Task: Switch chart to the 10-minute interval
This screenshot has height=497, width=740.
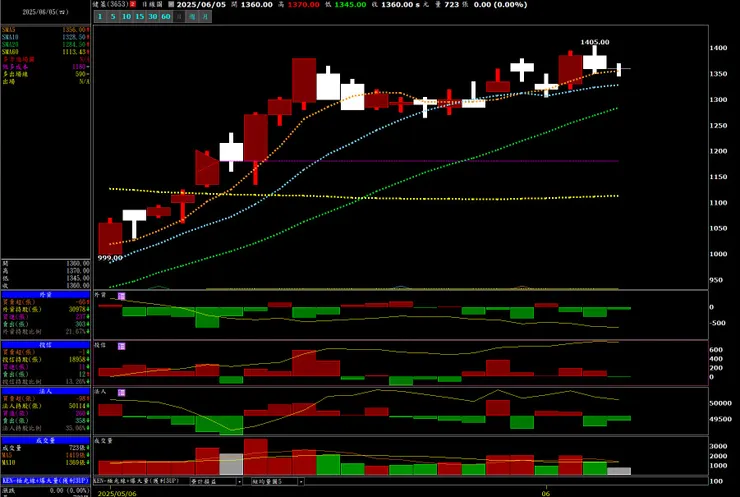Action: click(126, 17)
